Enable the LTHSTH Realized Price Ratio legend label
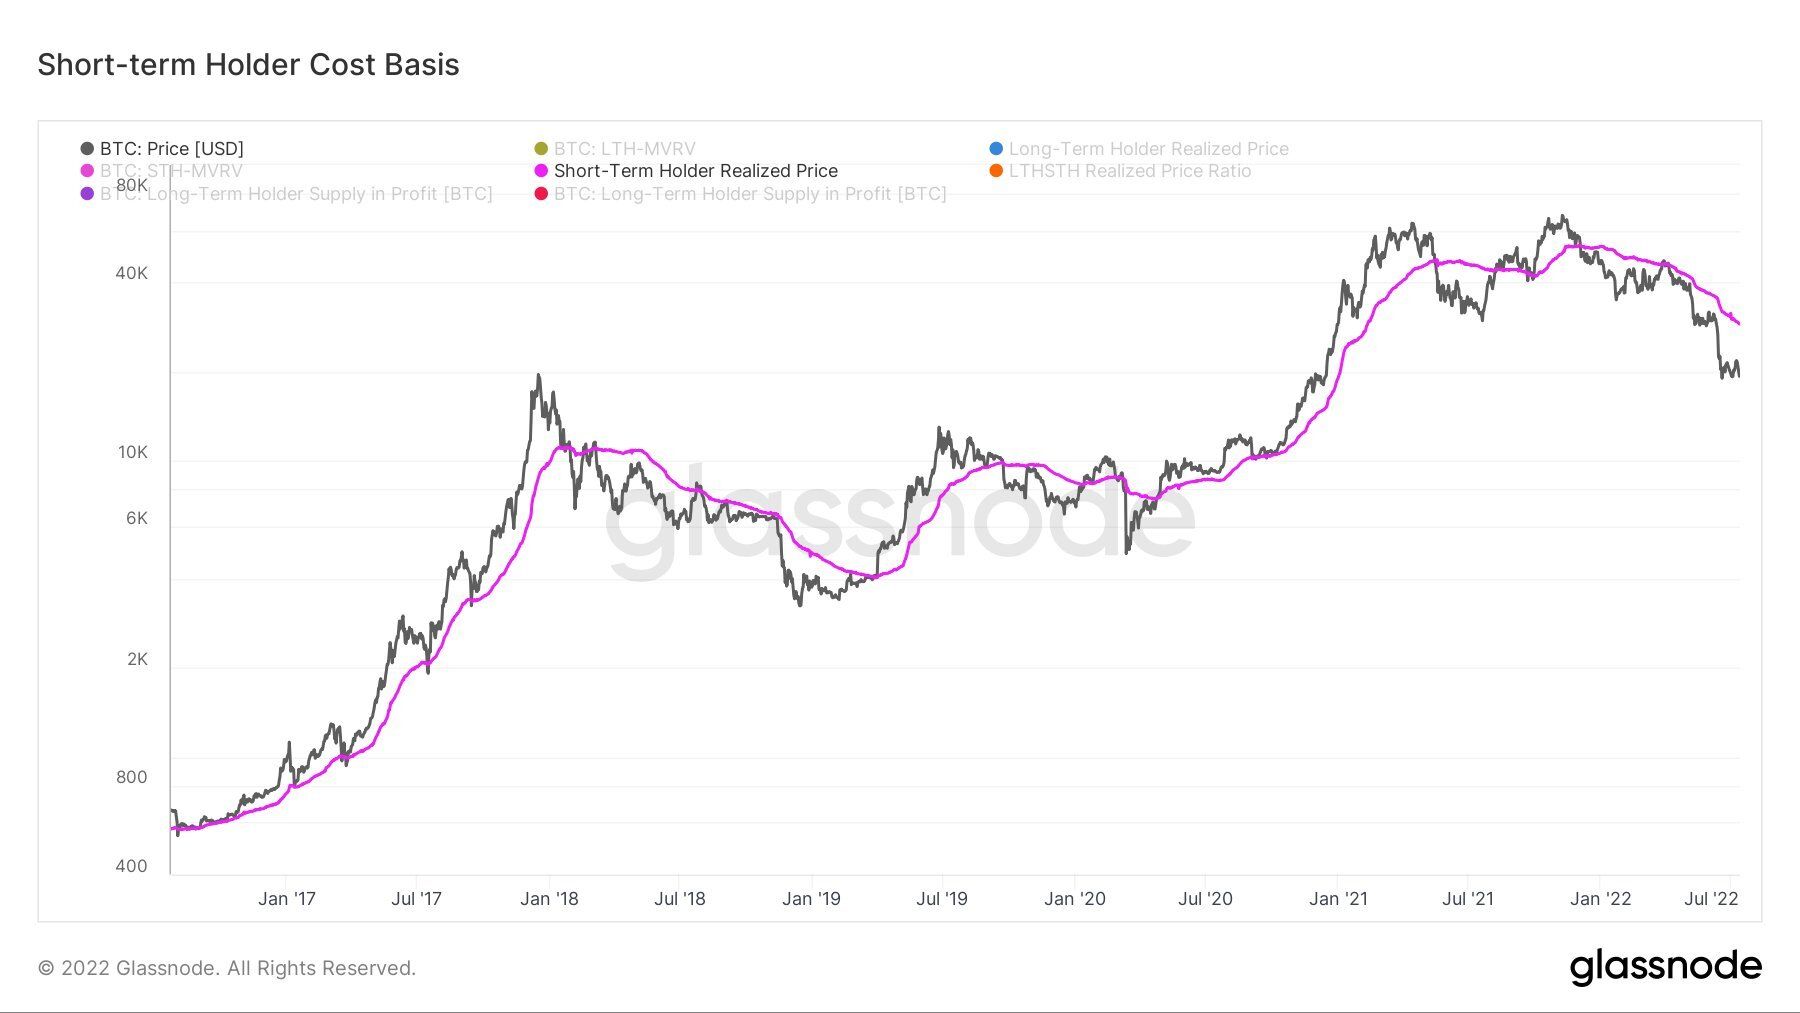1800x1013 pixels. click(x=1130, y=171)
